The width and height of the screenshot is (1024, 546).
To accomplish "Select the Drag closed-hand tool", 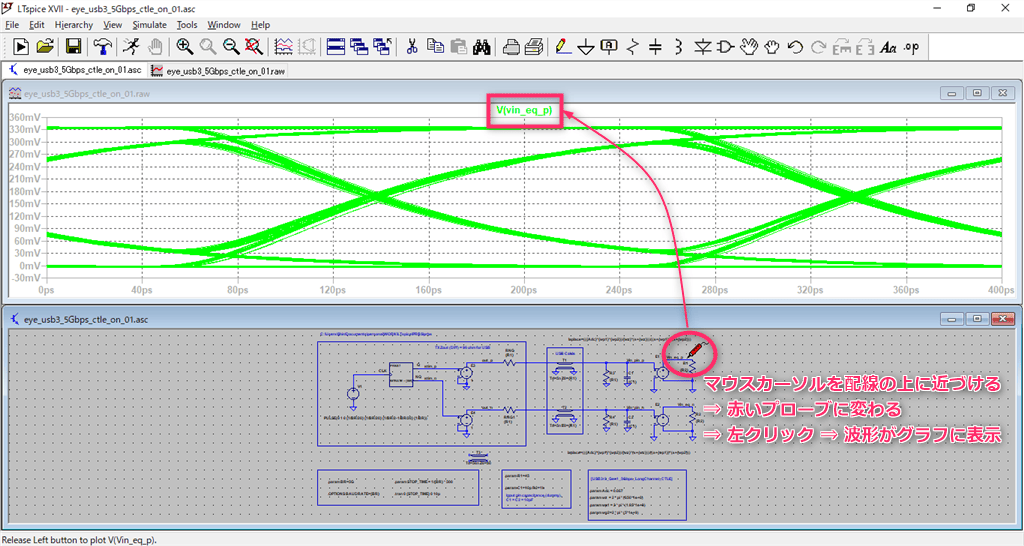I will [x=772, y=47].
